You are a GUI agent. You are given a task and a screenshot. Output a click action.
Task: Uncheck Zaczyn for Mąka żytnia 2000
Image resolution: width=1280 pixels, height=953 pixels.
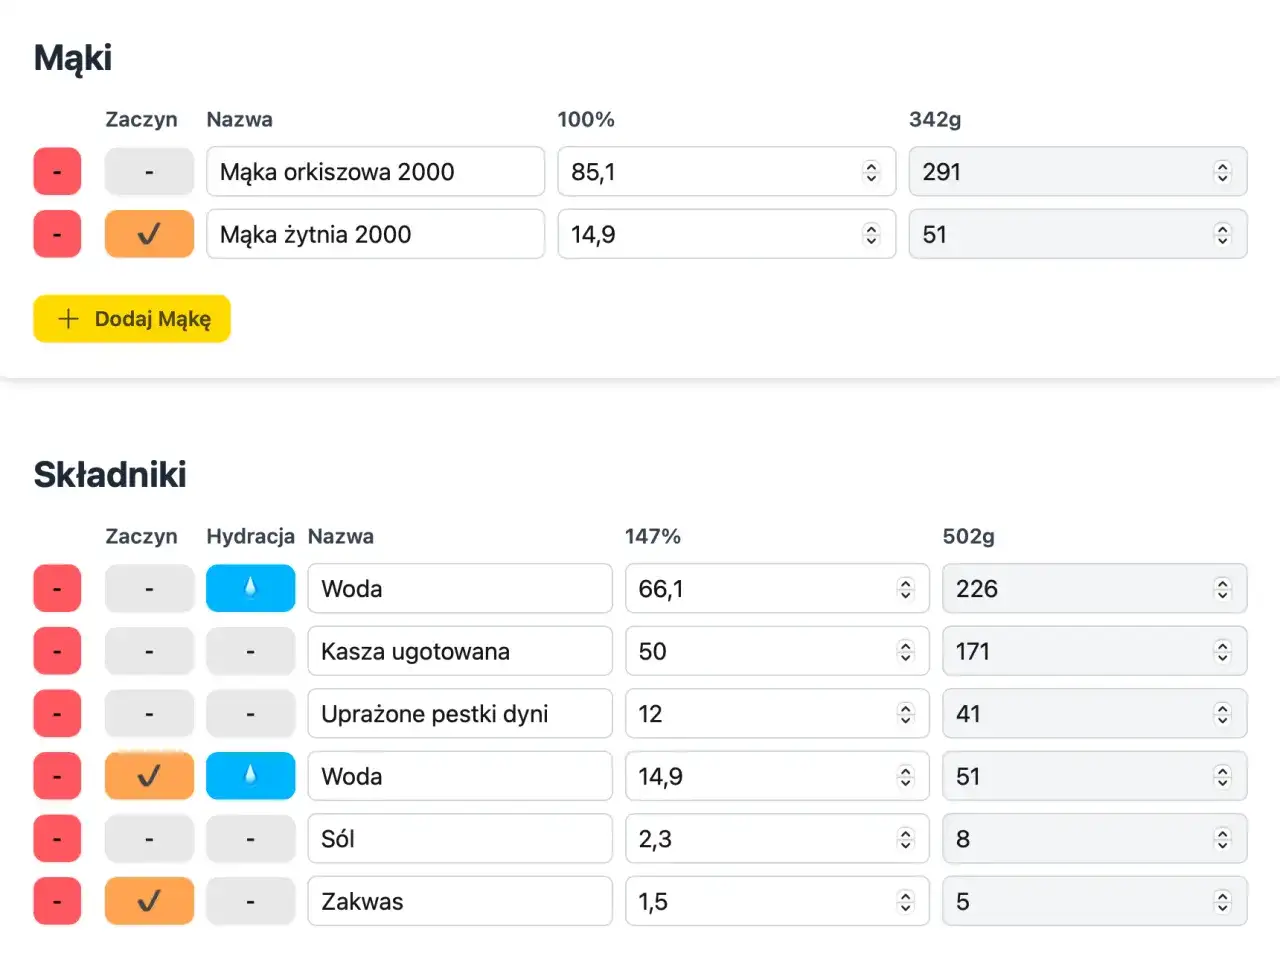tap(149, 234)
